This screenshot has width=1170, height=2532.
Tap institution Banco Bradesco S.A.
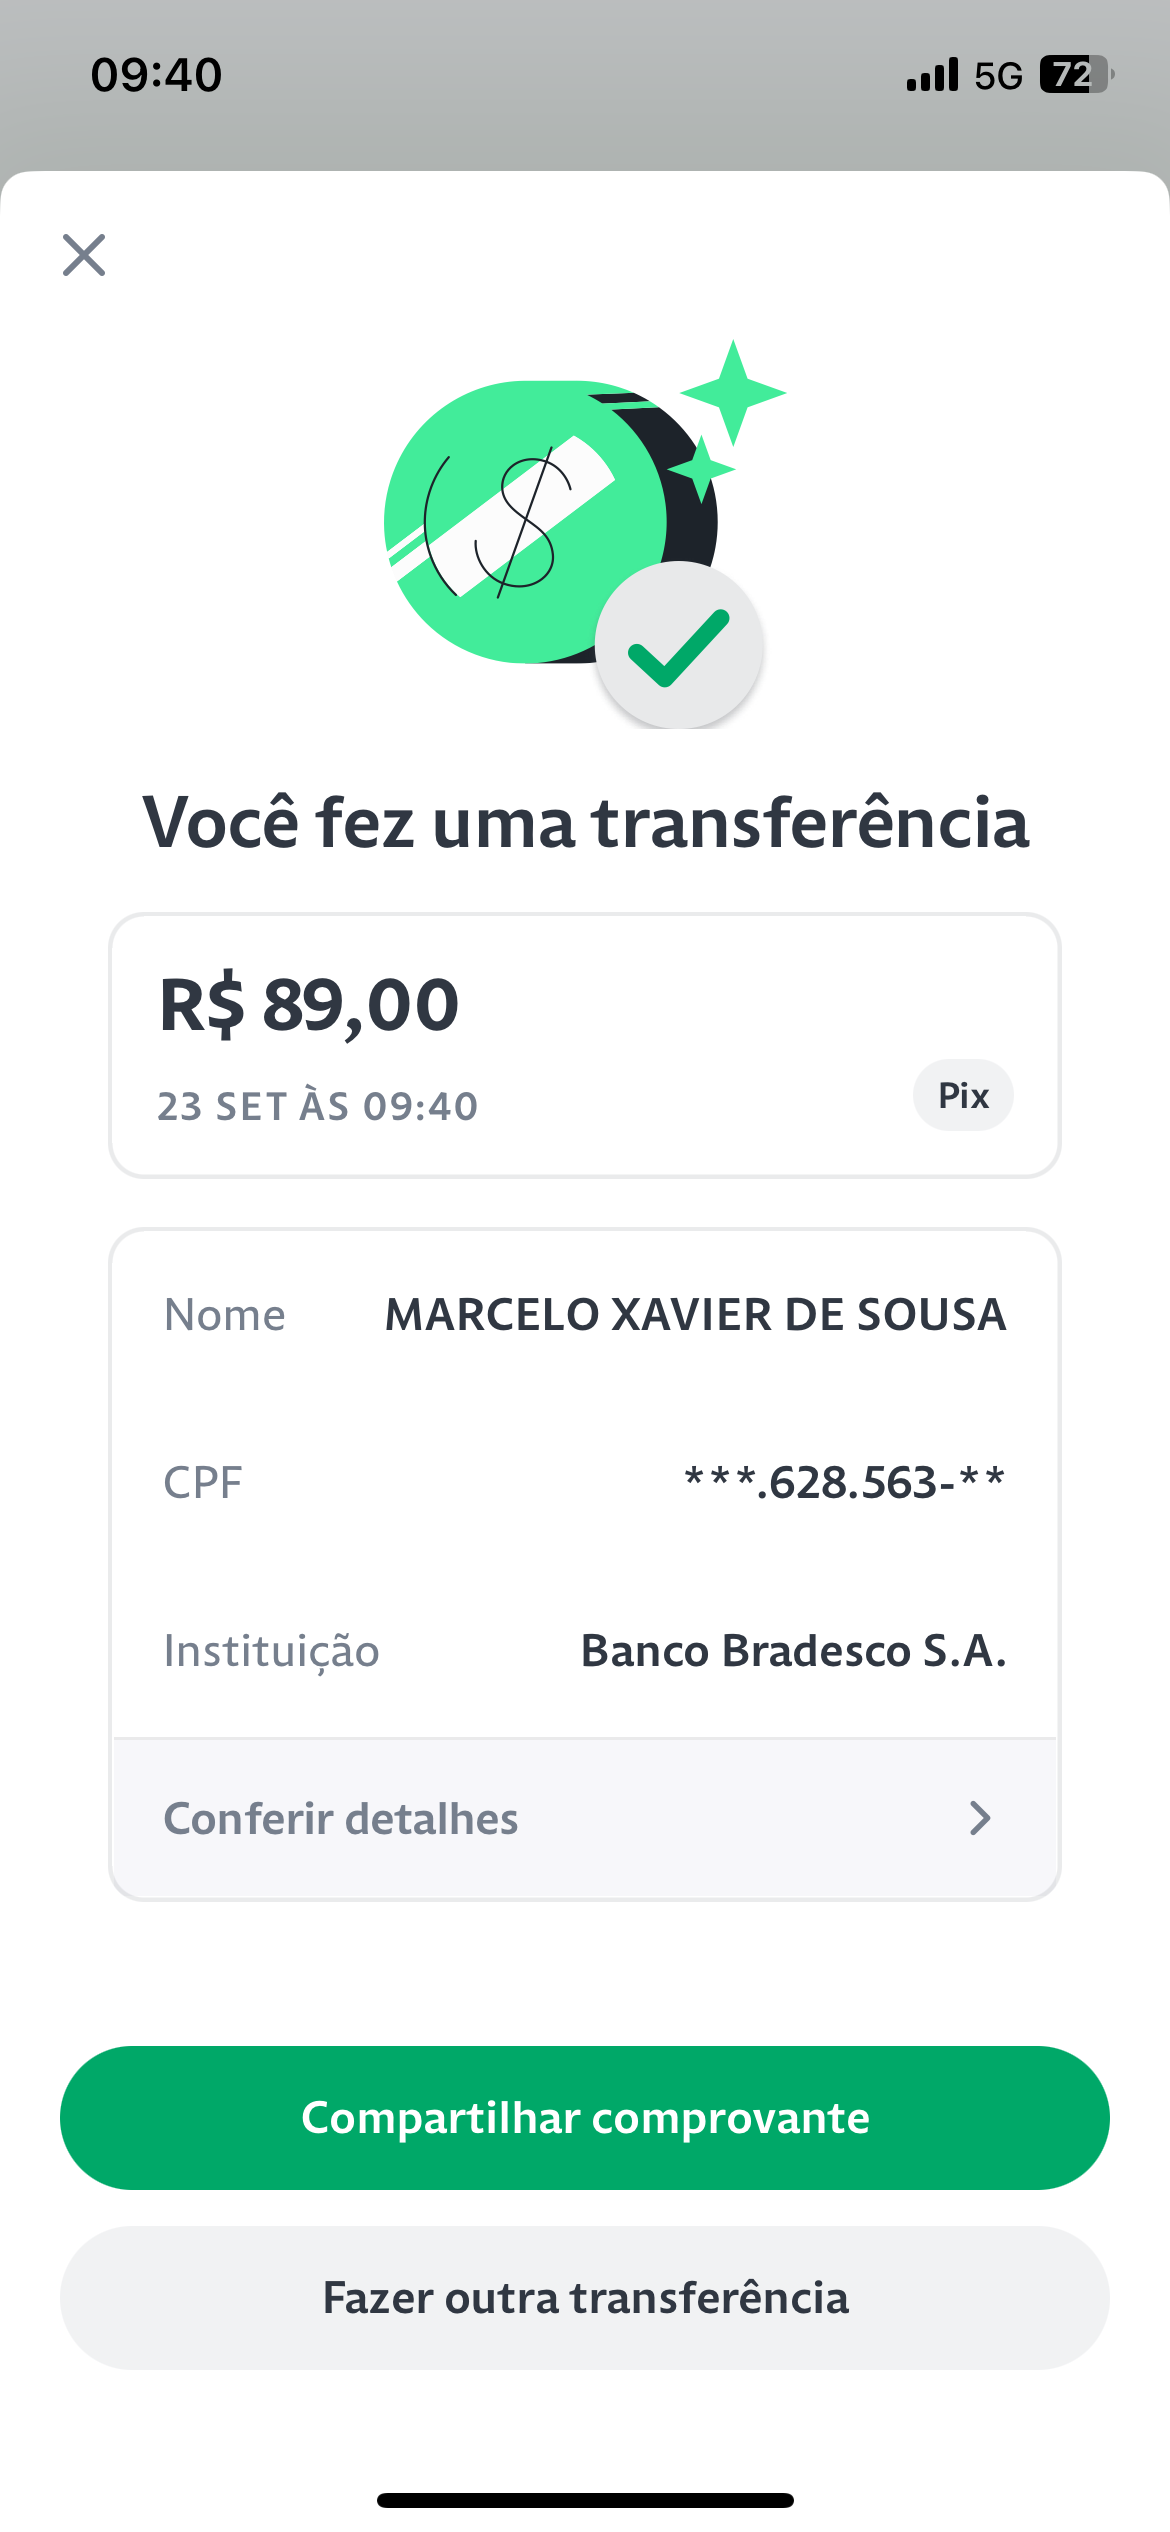794,1650
